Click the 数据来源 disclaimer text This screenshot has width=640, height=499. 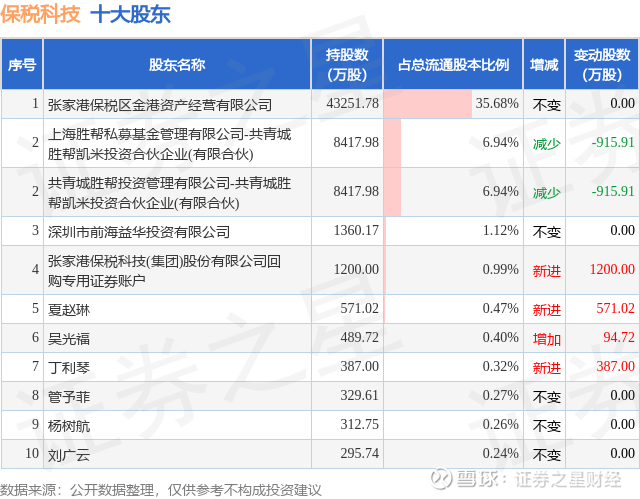coord(161,490)
